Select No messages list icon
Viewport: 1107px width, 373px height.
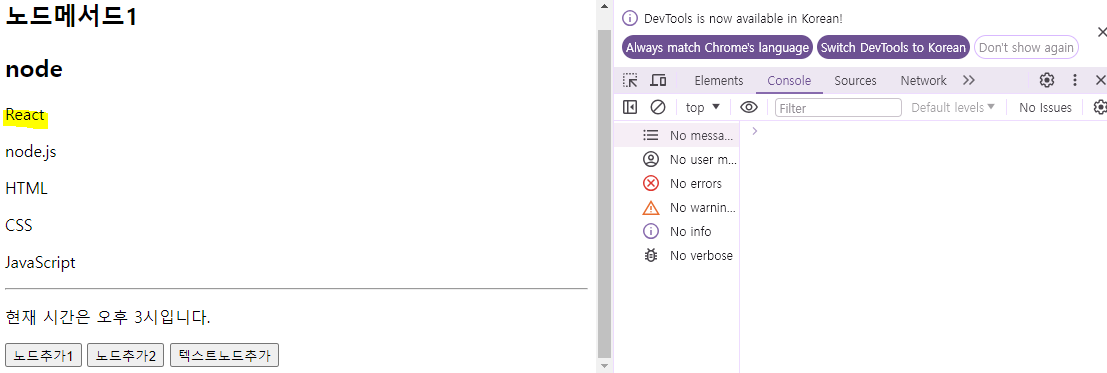(x=651, y=135)
